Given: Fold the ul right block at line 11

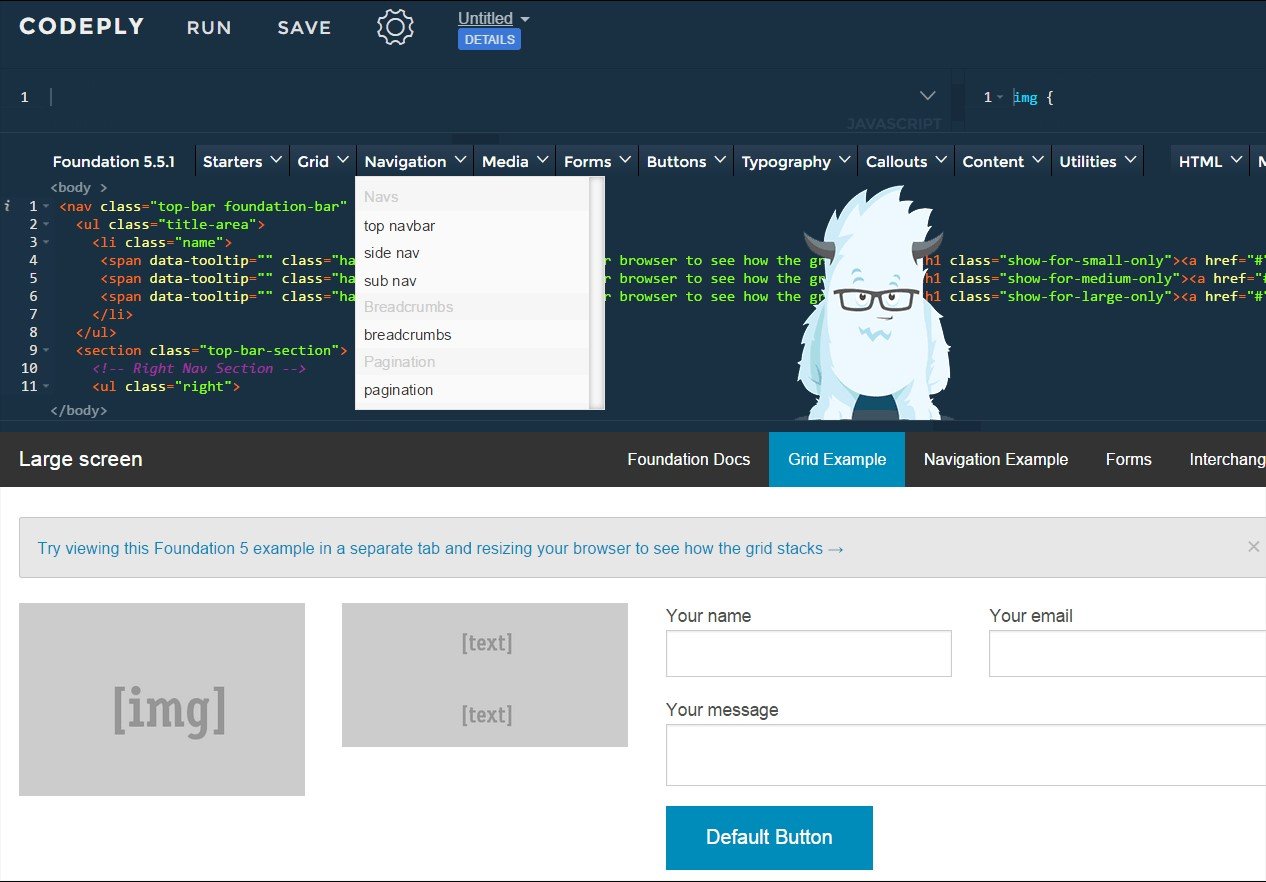Looking at the screenshot, I should (46, 386).
